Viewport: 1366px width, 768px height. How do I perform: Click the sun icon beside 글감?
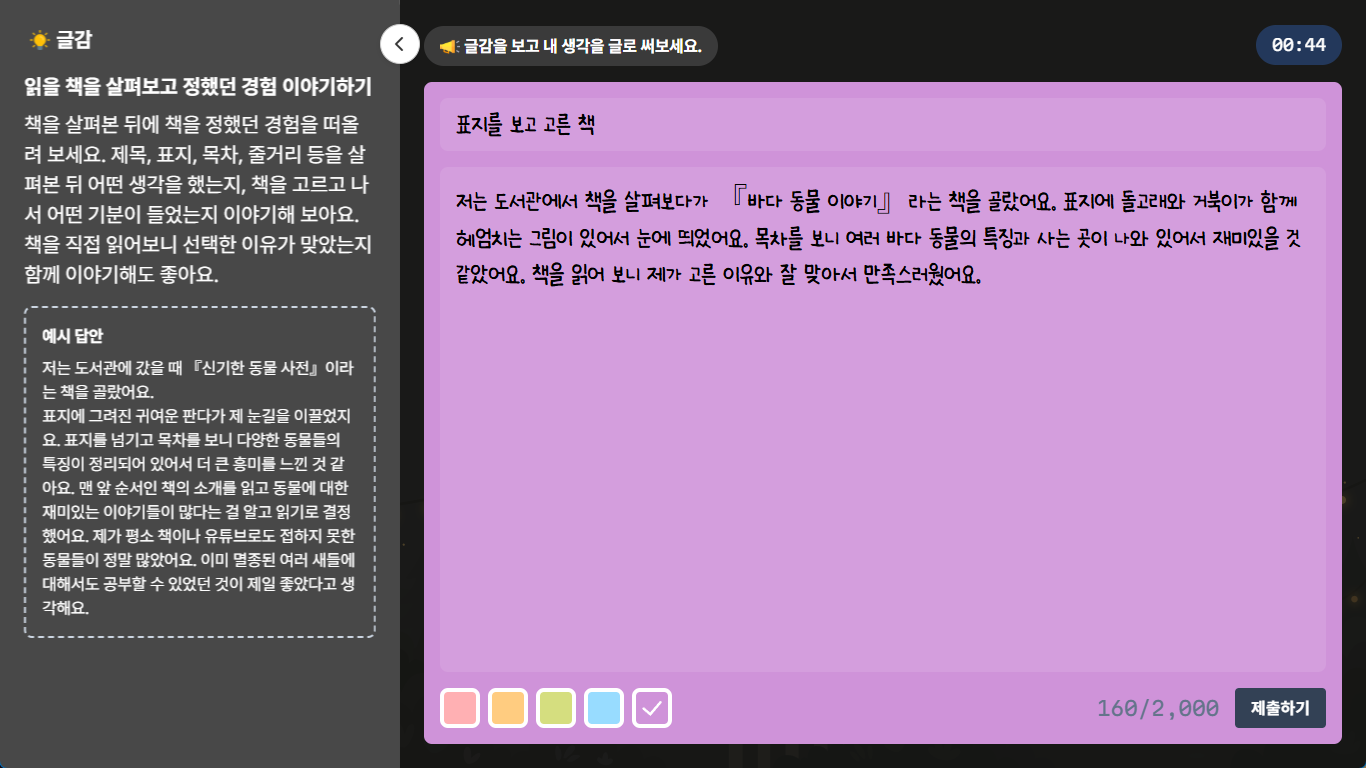pos(40,41)
